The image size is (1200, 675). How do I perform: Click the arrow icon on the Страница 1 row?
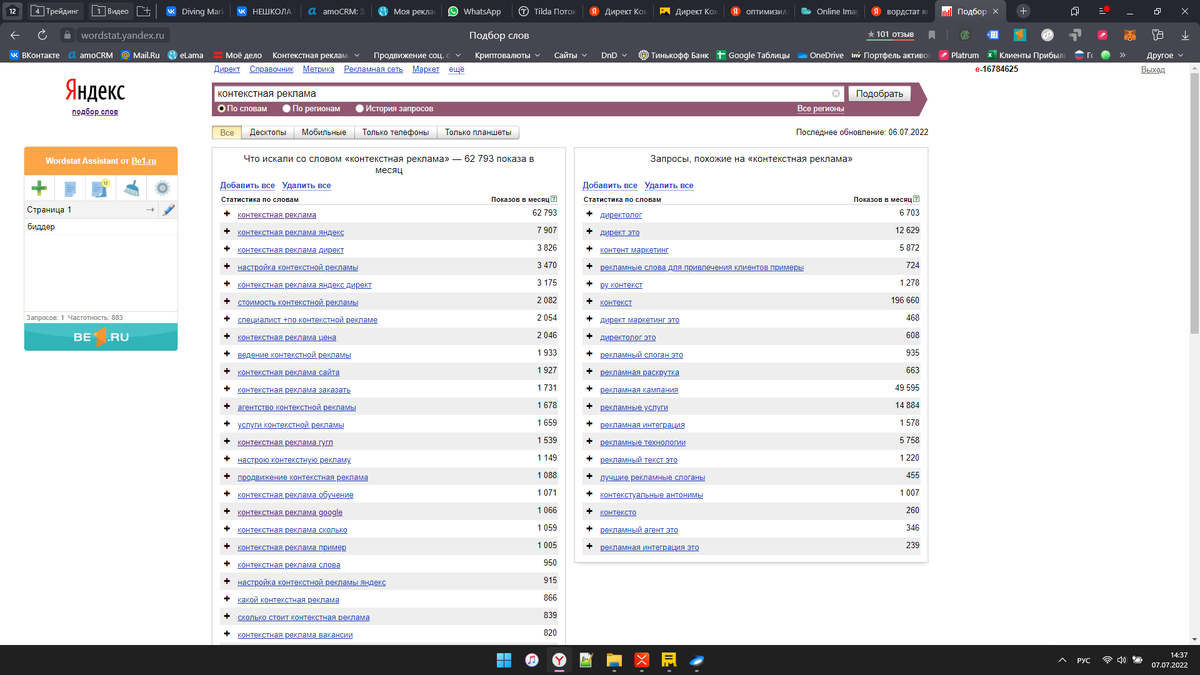coord(150,210)
